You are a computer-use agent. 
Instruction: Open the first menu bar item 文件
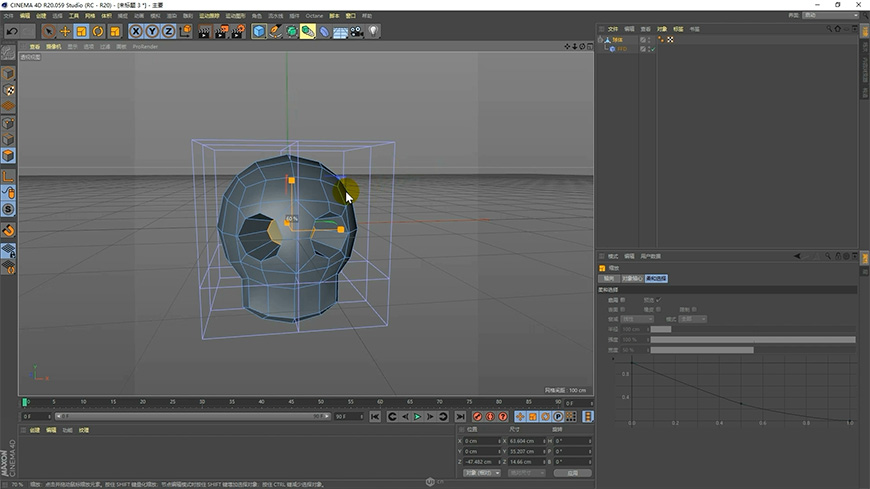point(8,16)
